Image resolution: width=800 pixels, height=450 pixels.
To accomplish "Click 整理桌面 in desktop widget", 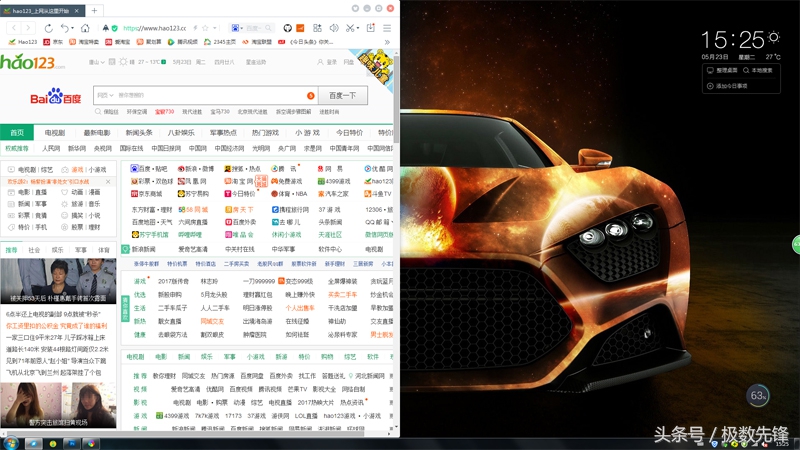I will click(x=722, y=70).
